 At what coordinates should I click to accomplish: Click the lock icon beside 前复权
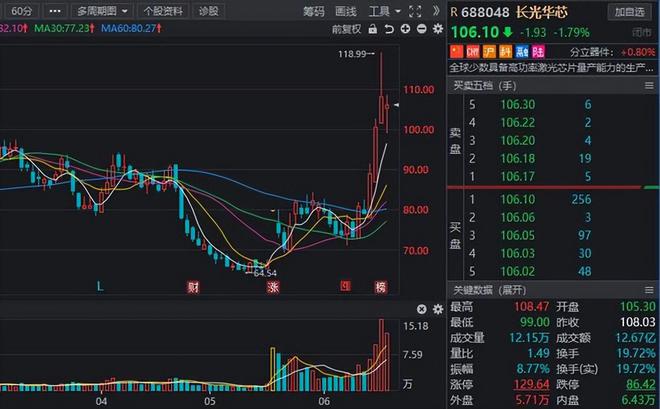click(373, 29)
